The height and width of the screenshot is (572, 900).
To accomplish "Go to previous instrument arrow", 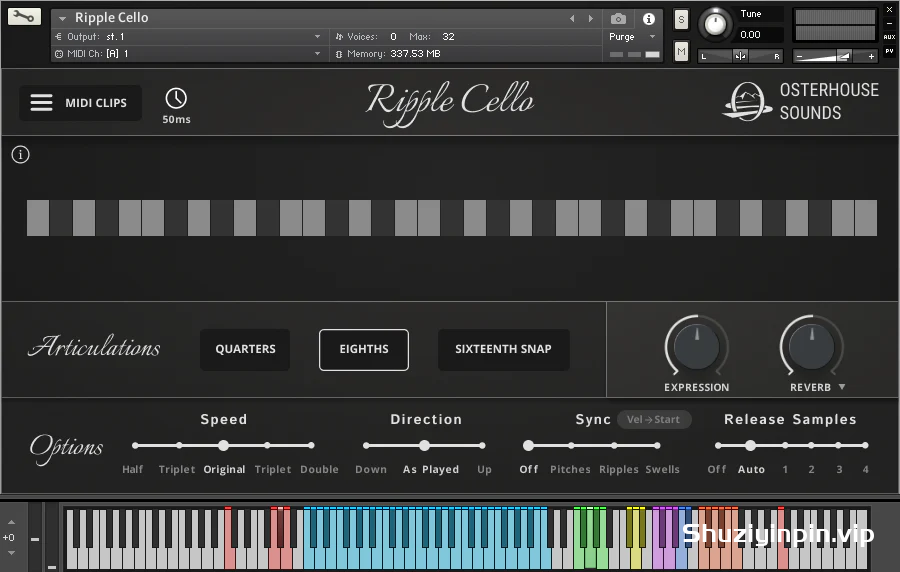I will pos(572,18).
